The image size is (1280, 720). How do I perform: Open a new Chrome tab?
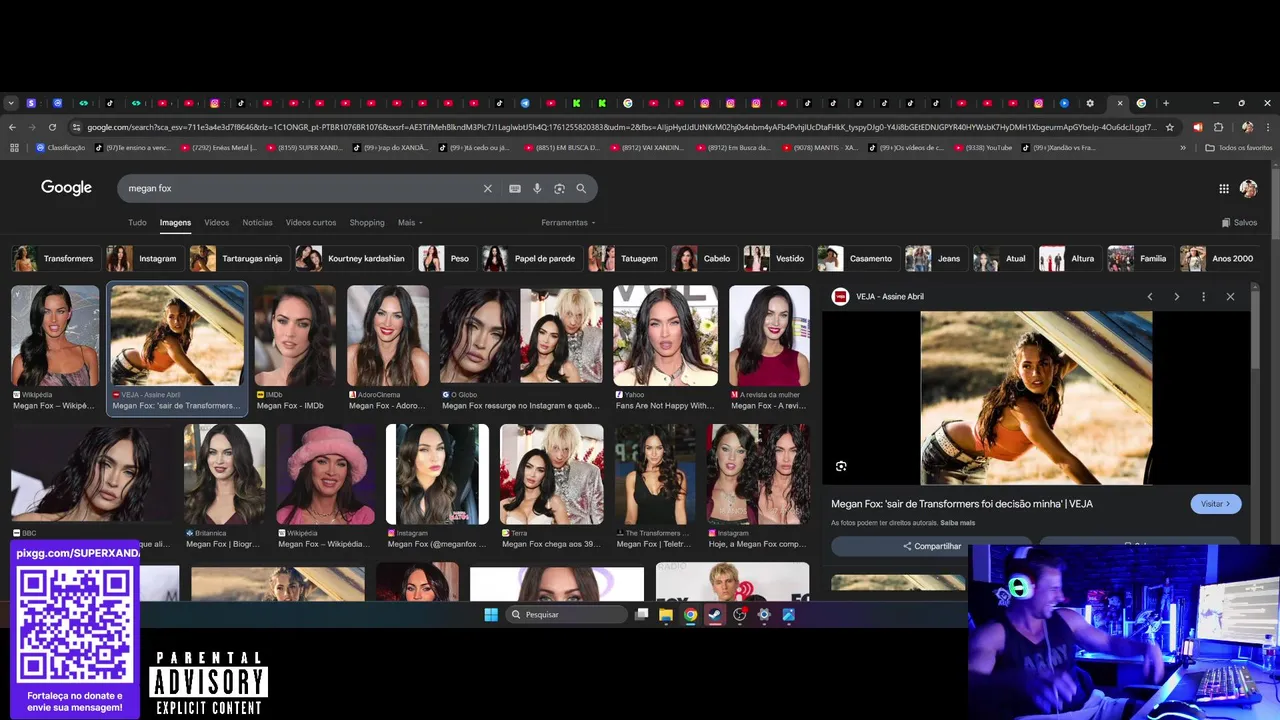pyautogui.click(x=1166, y=103)
